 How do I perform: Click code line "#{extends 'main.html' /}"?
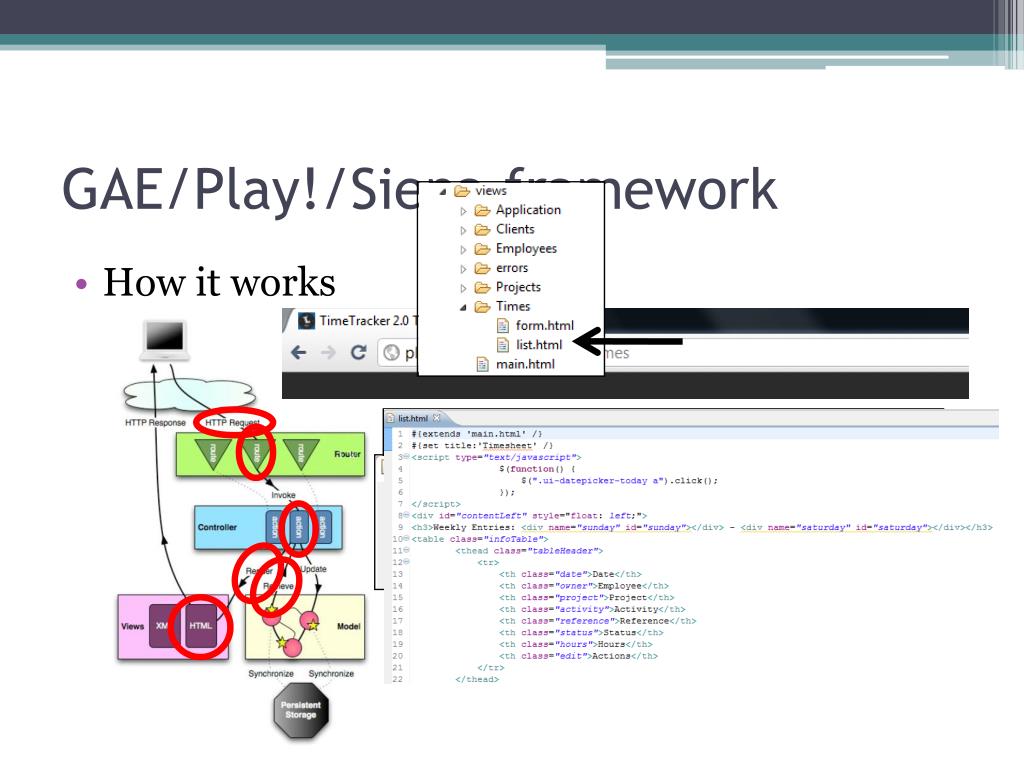(477, 434)
